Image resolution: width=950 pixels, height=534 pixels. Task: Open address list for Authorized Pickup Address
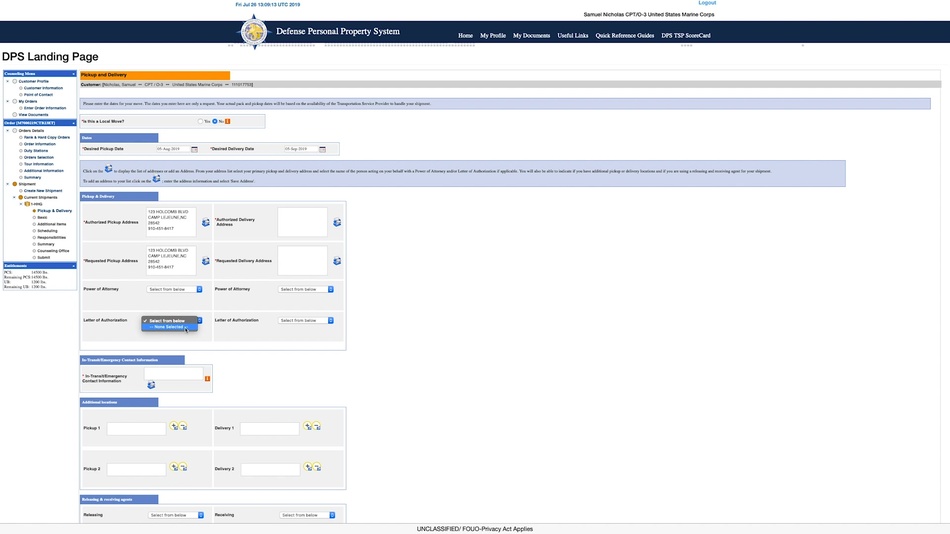click(206, 223)
